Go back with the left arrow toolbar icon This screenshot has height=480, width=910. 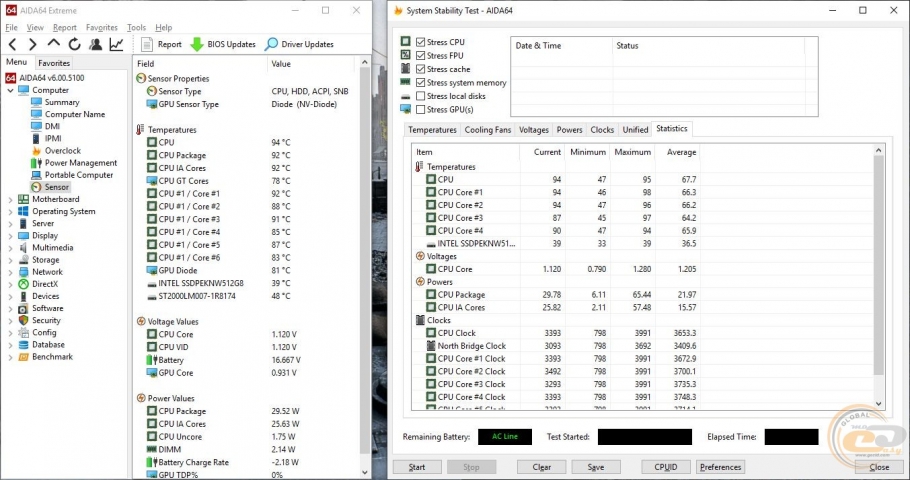(x=13, y=44)
